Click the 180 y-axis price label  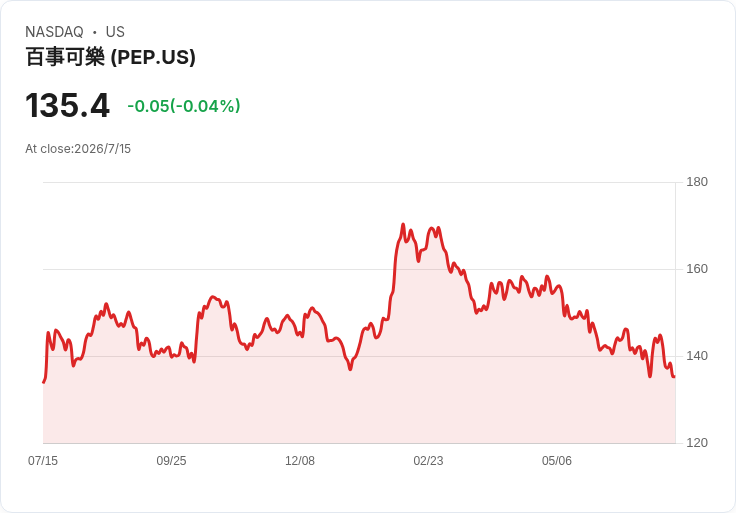click(697, 182)
